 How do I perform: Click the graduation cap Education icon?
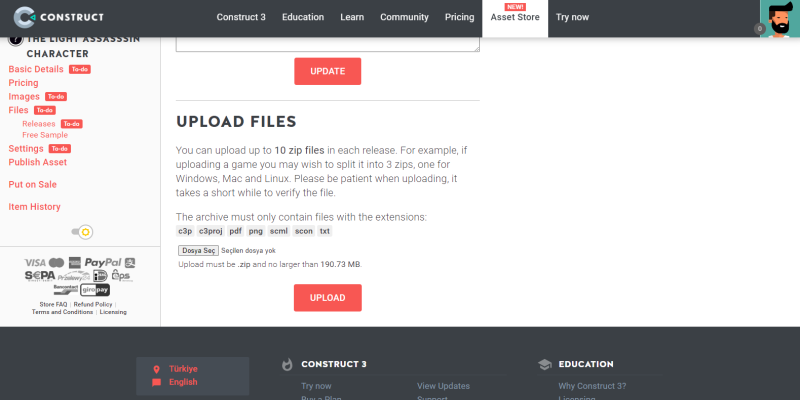point(545,364)
